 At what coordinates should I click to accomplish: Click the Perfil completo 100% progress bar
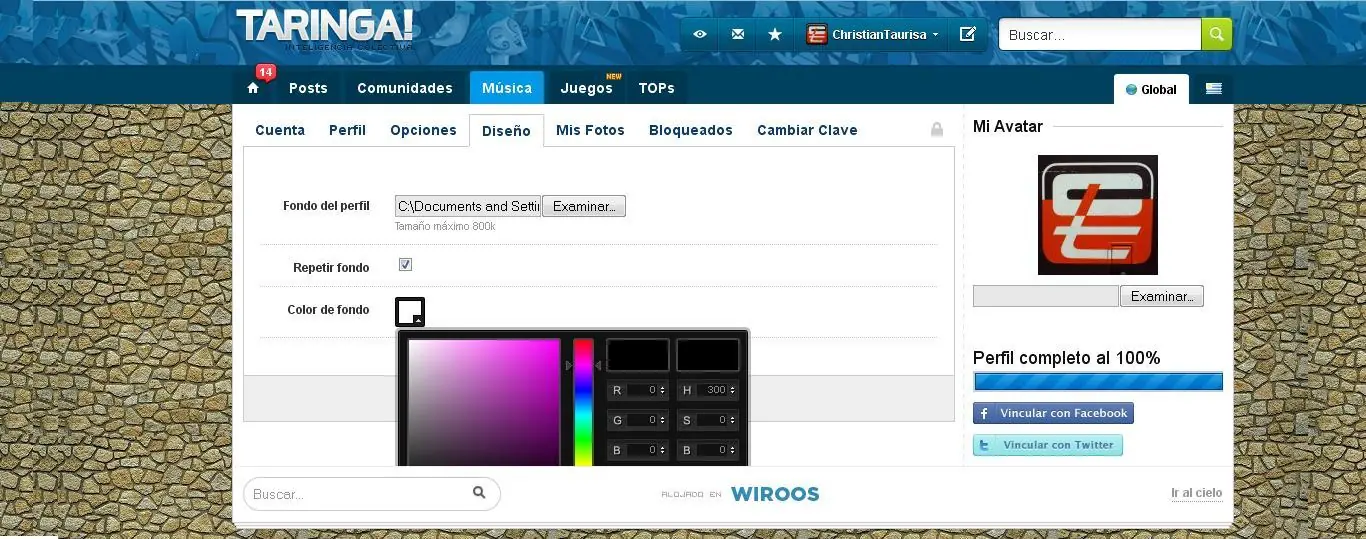pyautogui.click(x=1098, y=381)
